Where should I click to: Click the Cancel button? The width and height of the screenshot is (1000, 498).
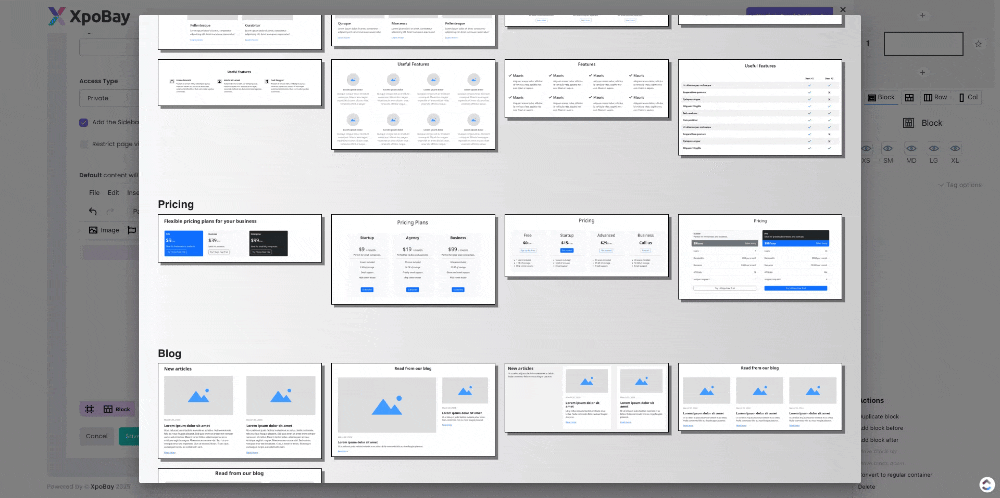click(96, 436)
